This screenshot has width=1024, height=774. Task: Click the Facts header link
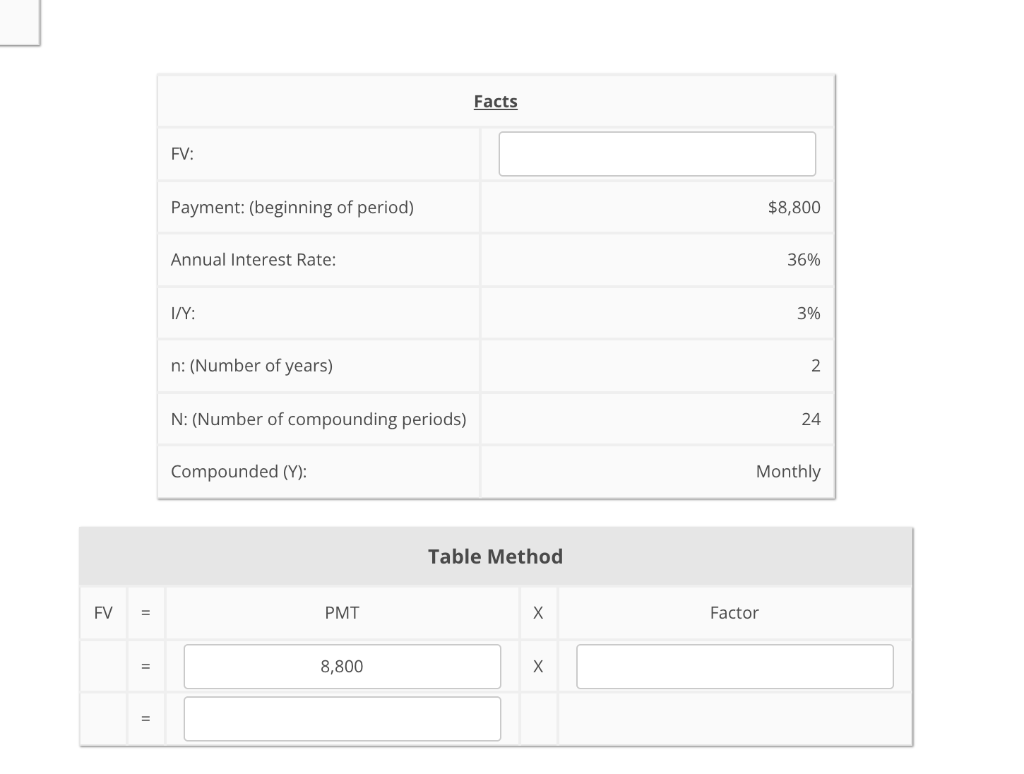[495, 101]
